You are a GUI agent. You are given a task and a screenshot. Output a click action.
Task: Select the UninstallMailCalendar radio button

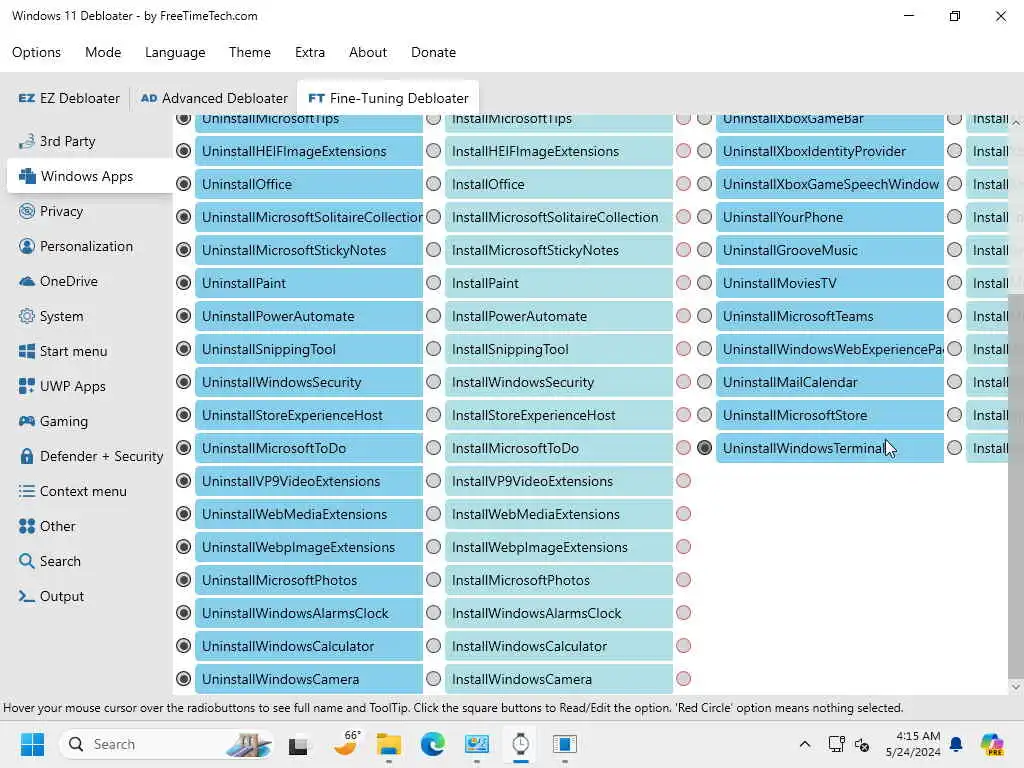(x=704, y=382)
